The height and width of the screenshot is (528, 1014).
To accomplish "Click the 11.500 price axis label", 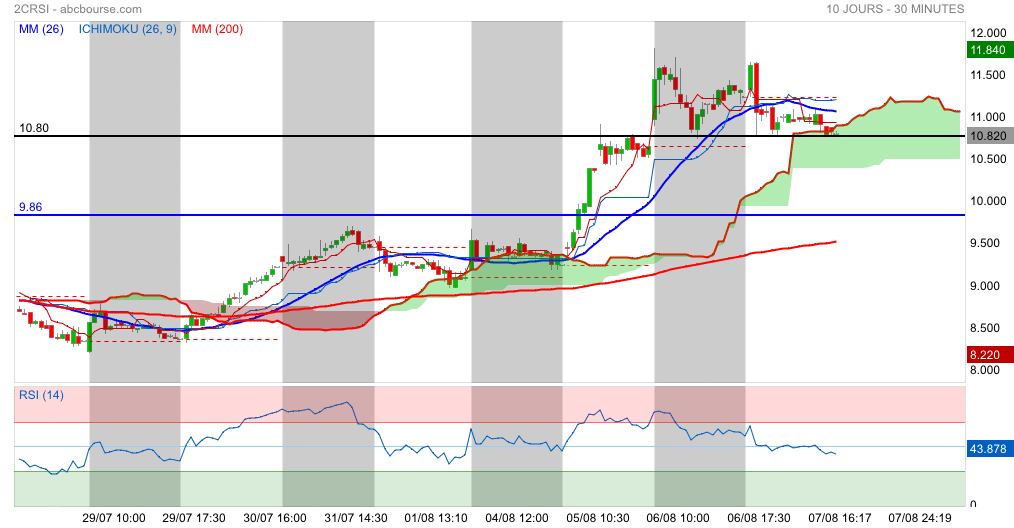I will (988, 75).
